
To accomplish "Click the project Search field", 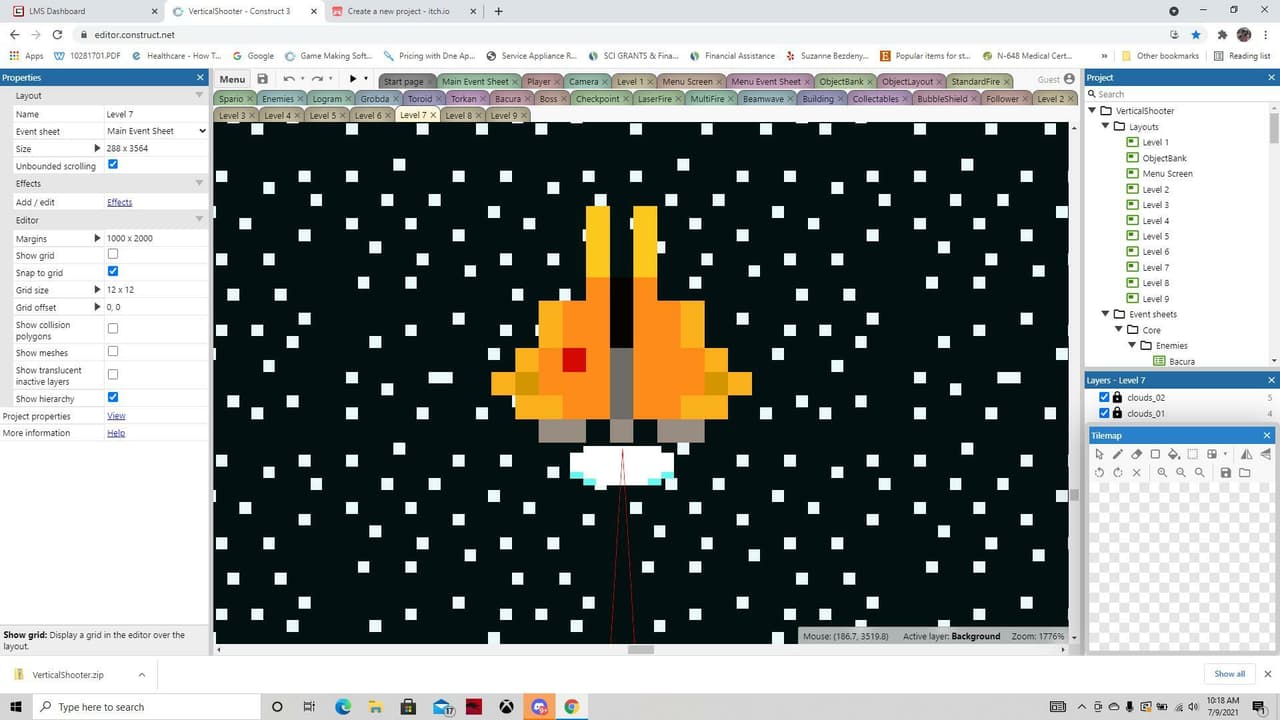I will 1181,94.
